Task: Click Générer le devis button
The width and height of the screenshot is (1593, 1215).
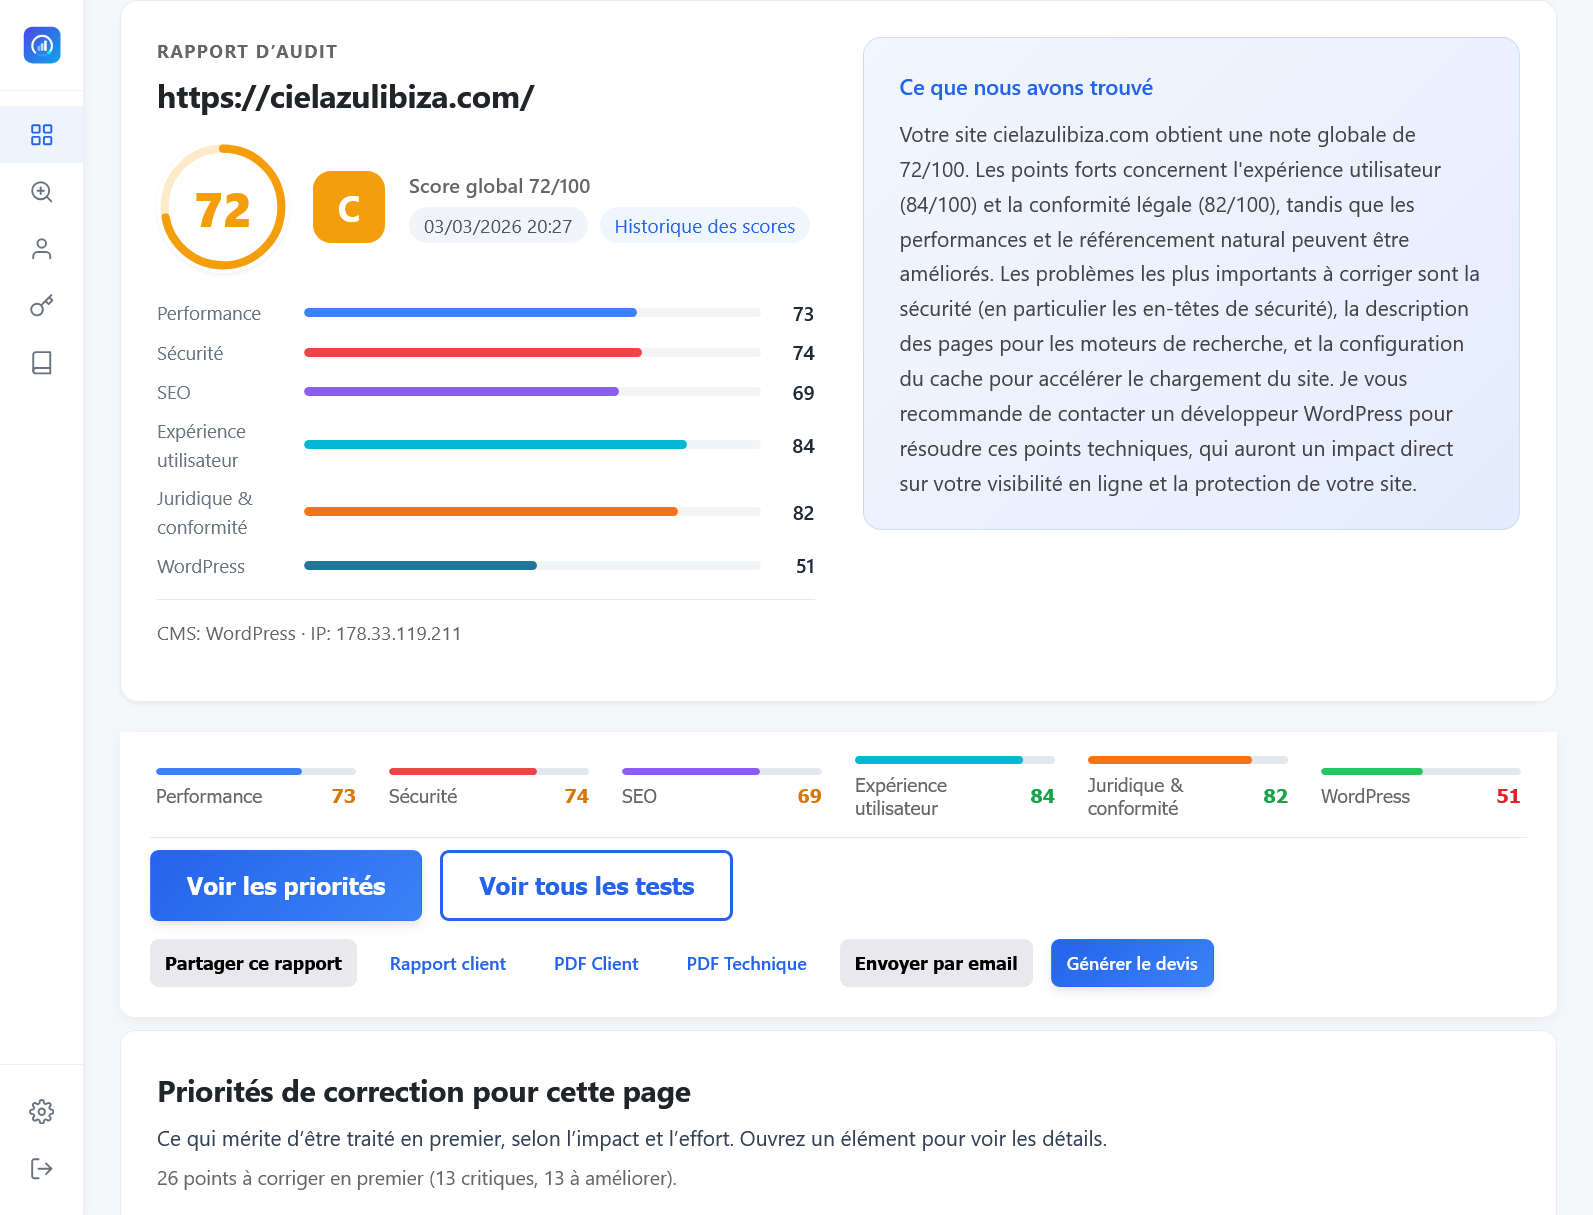Action: [x=1132, y=963]
